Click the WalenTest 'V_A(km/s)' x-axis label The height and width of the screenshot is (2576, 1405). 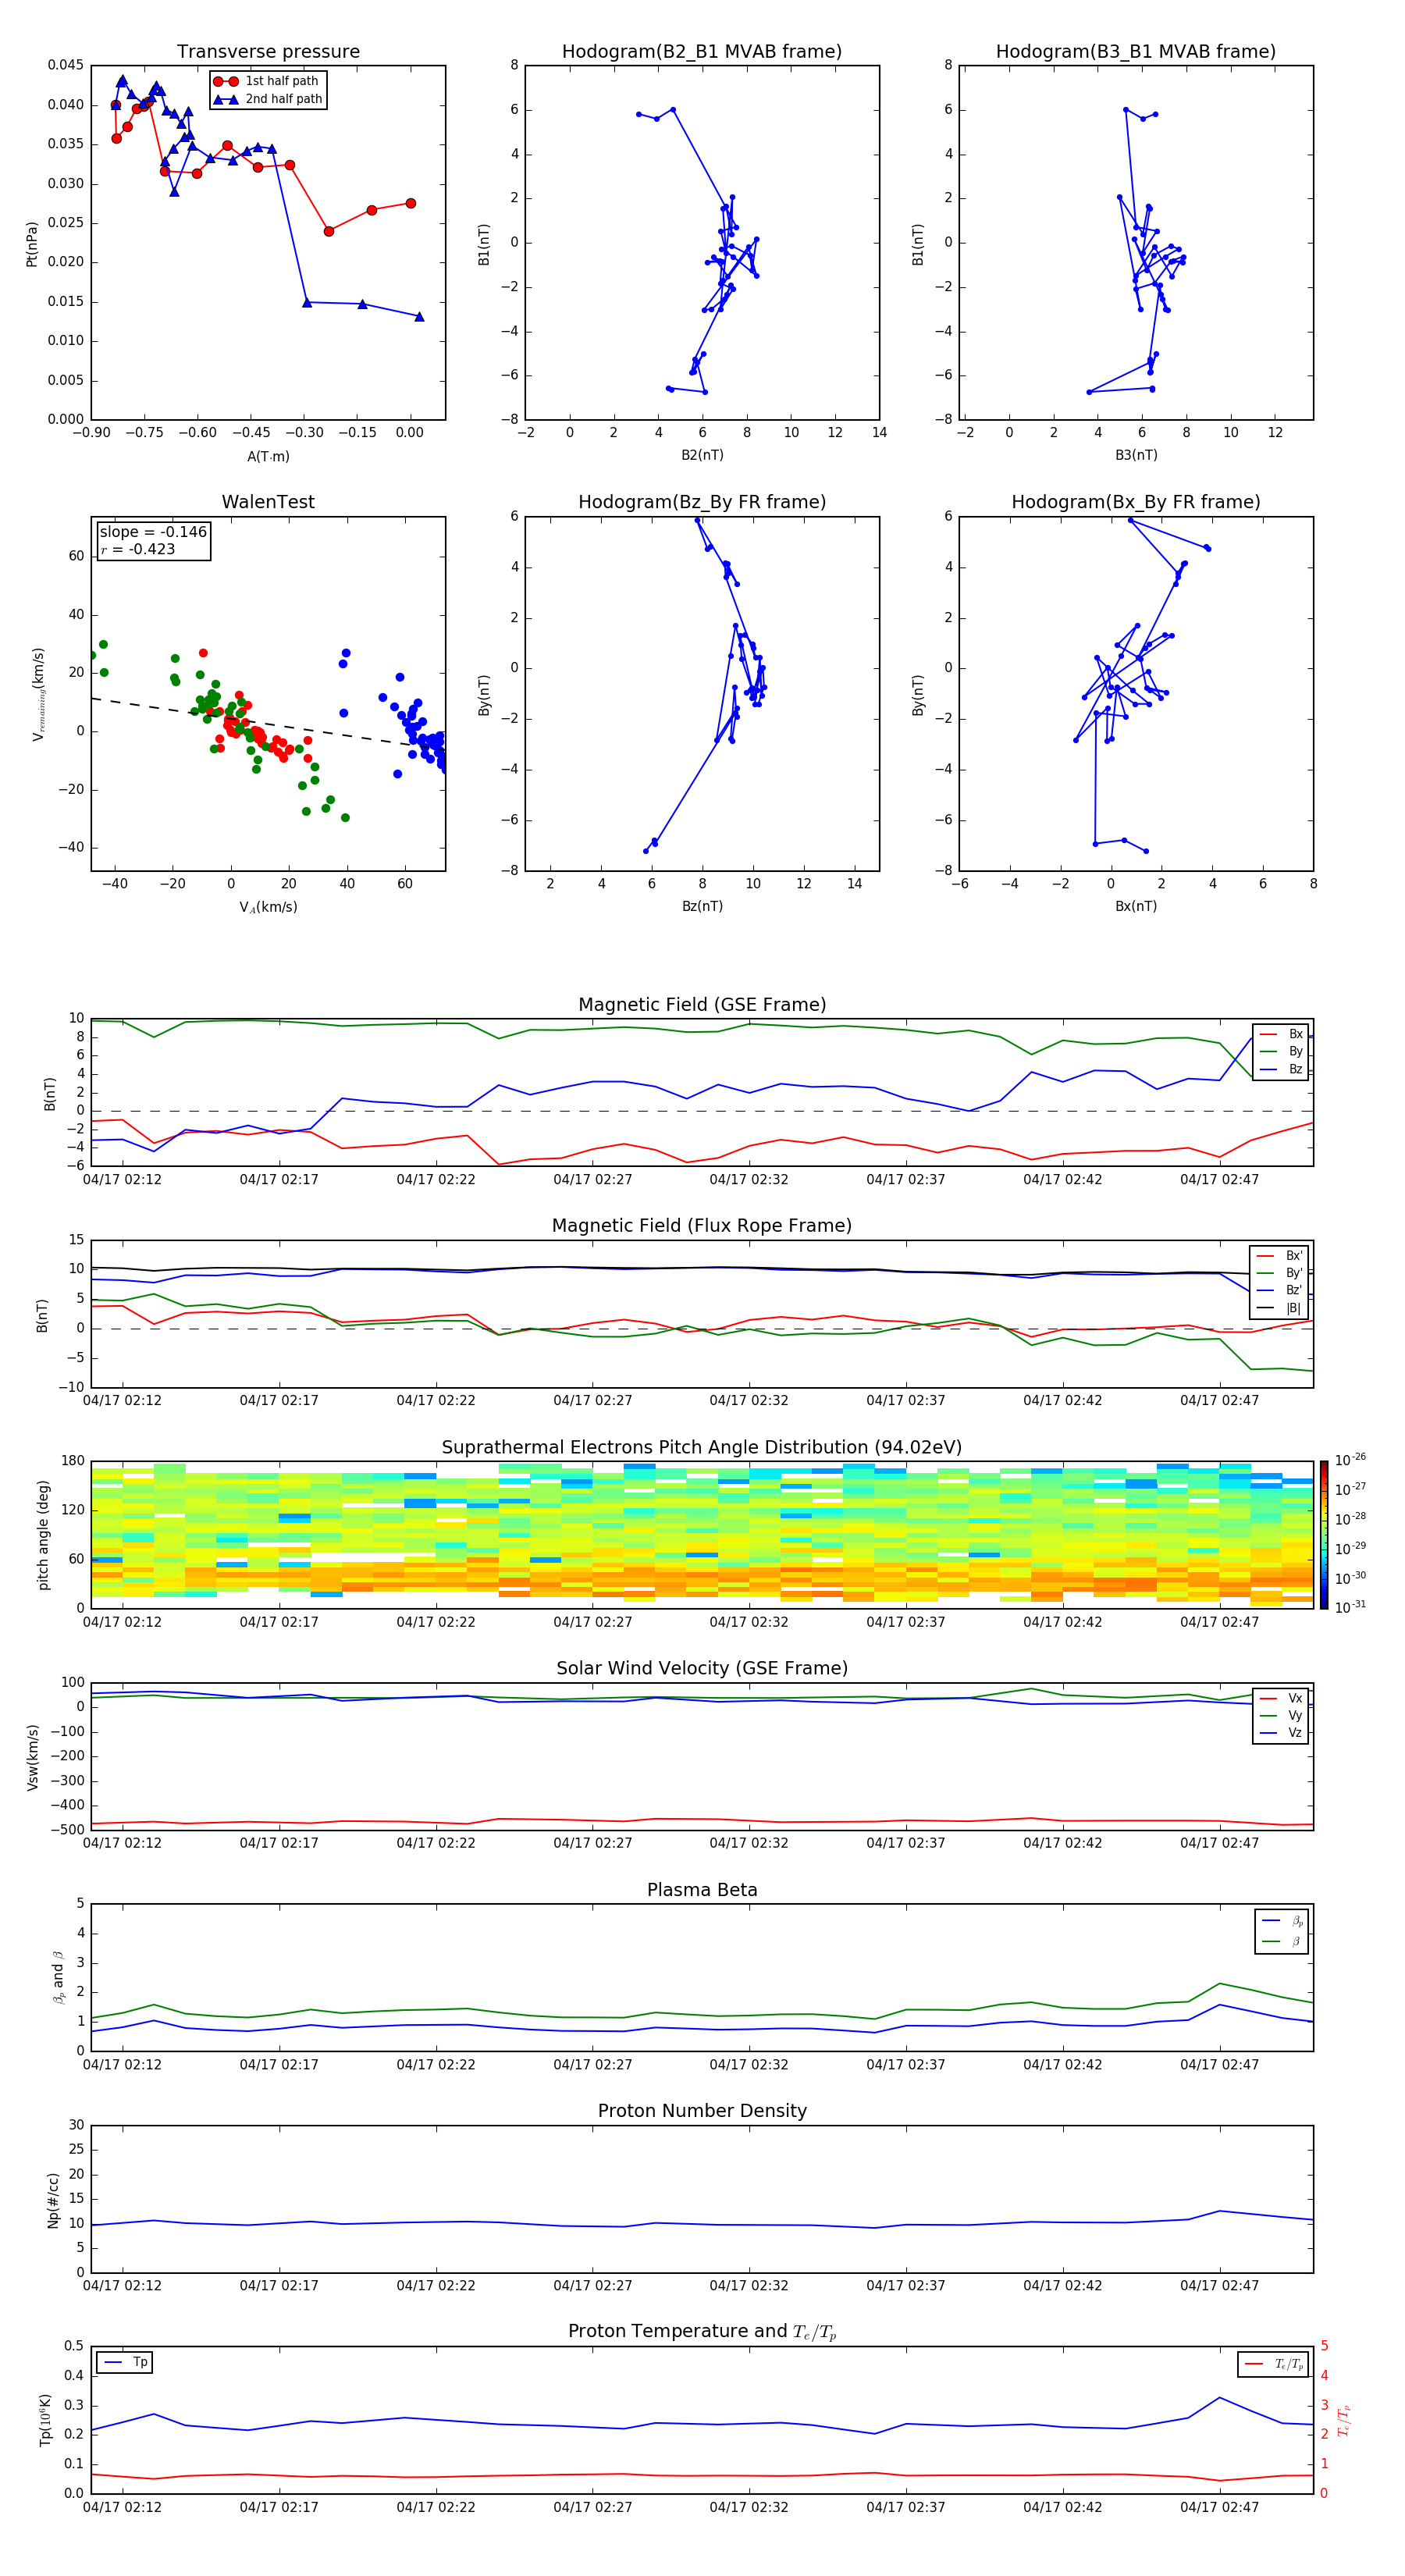(x=268, y=907)
